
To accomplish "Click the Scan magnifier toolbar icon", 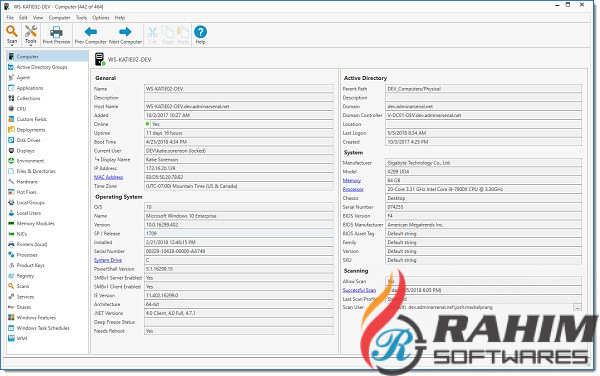I will (x=12, y=31).
